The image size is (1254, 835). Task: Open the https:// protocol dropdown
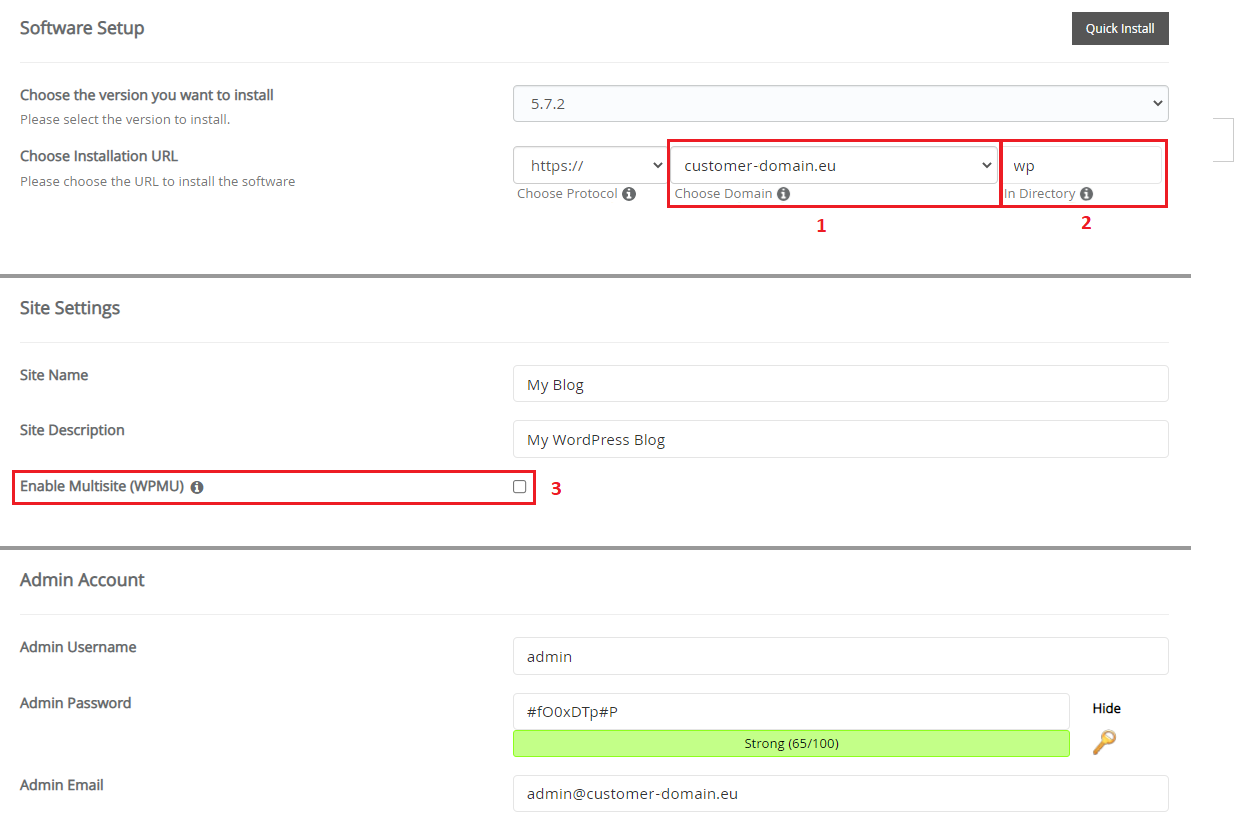(589, 166)
